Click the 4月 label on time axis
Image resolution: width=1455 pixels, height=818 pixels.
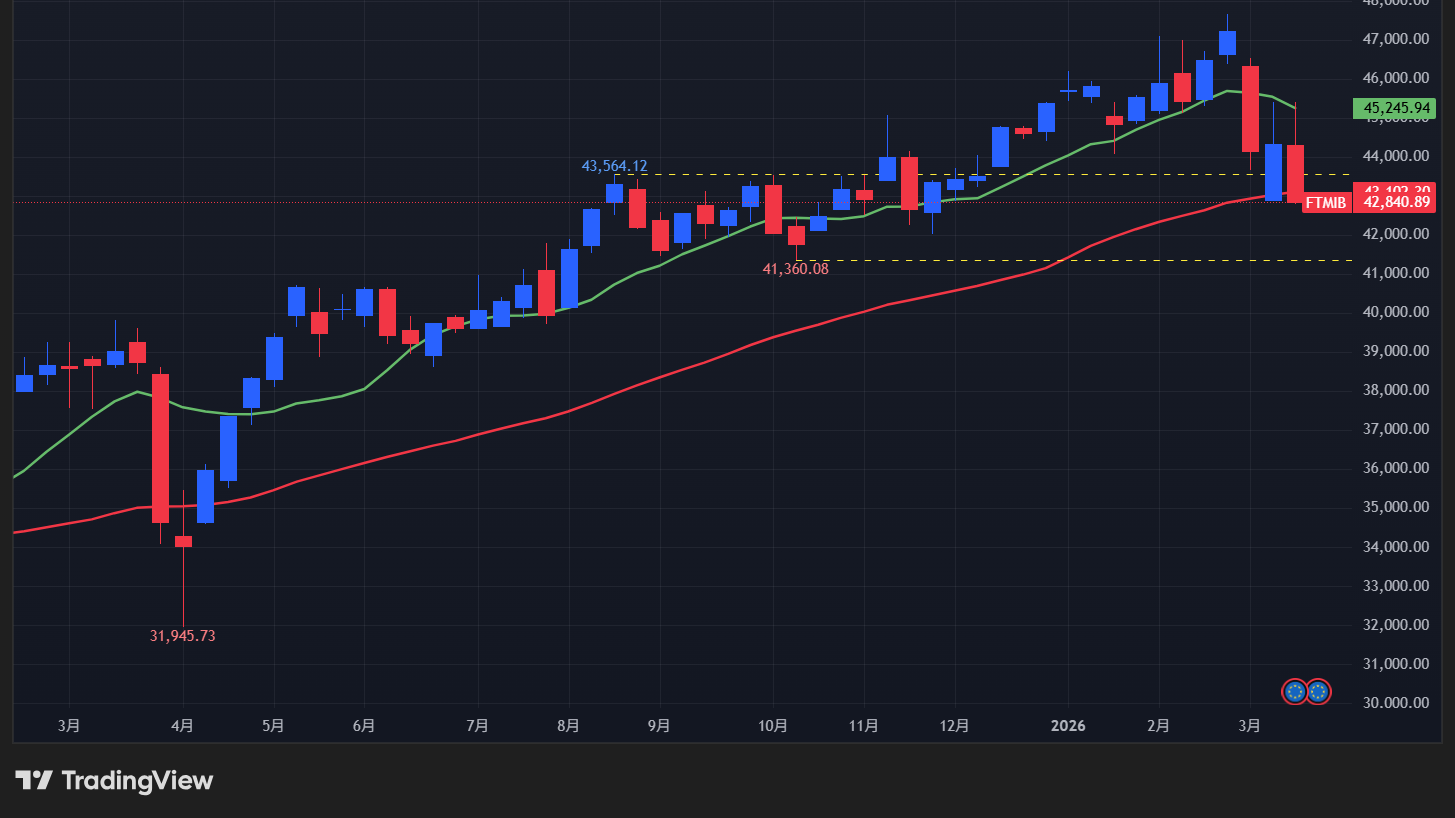tap(183, 724)
